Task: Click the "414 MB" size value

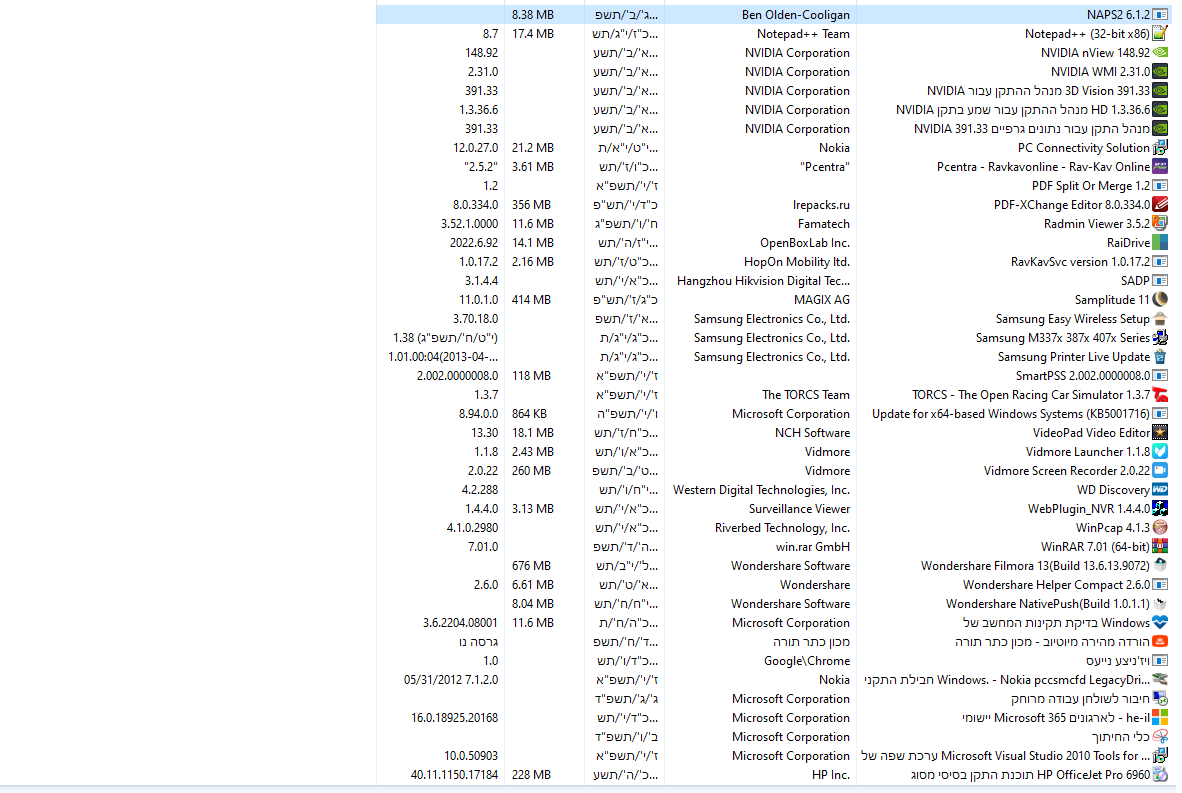Action: click(531, 300)
